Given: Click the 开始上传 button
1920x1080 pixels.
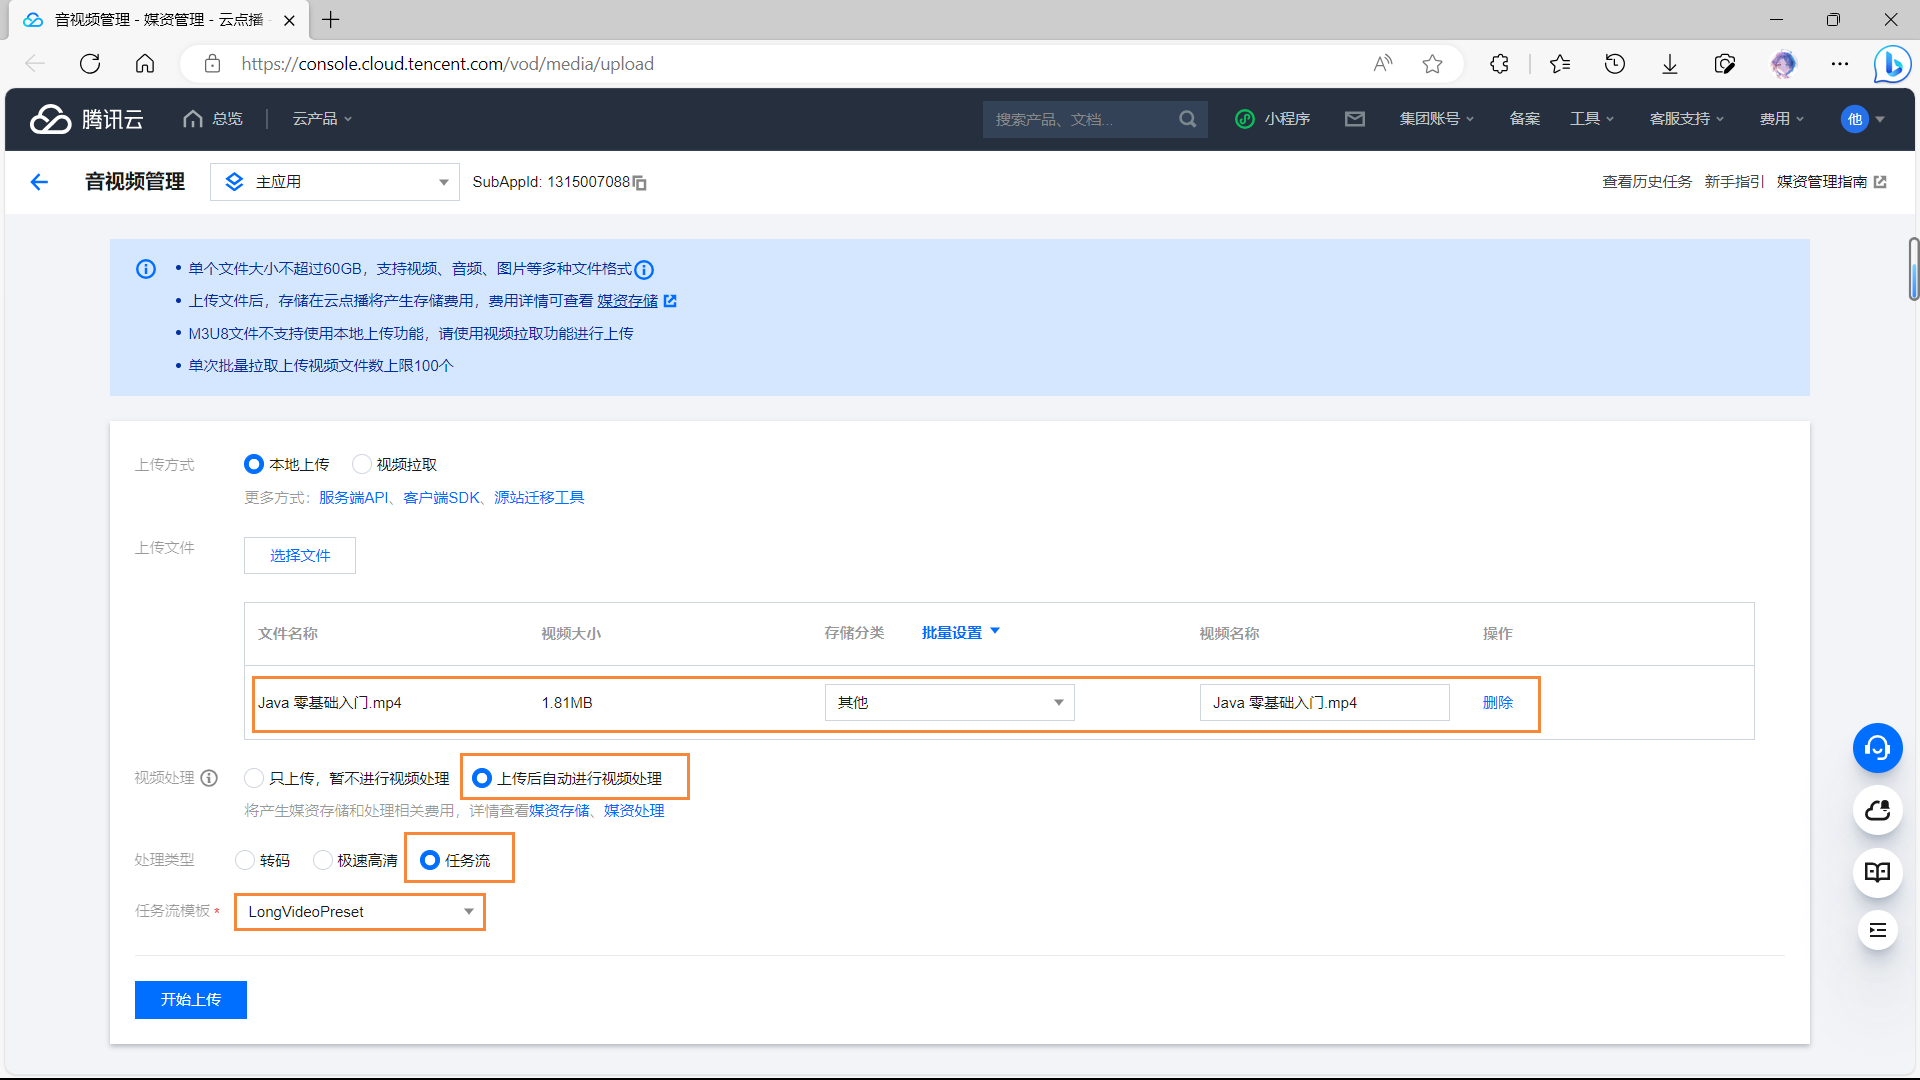Looking at the screenshot, I should coord(190,1000).
